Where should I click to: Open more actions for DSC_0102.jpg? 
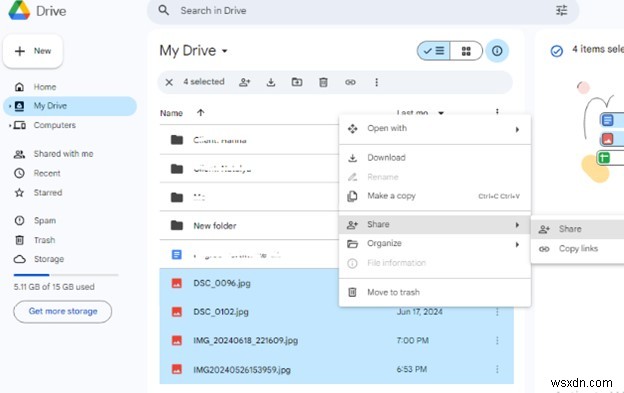pyautogui.click(x=497, y=312)
